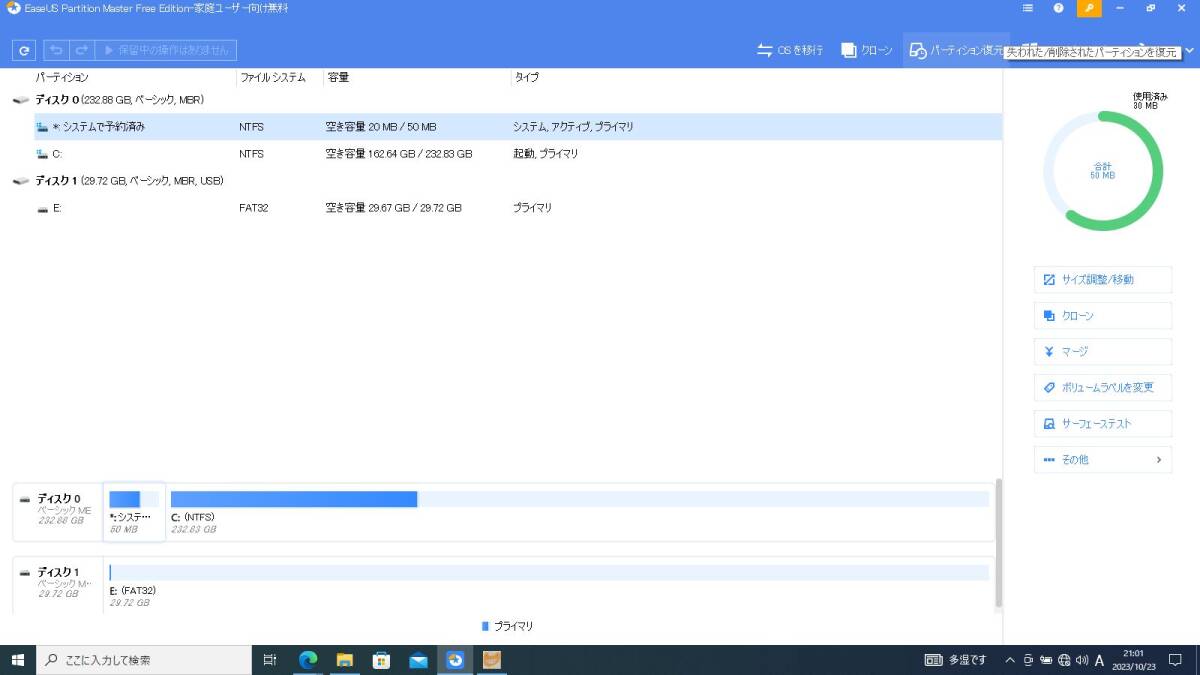1200x675 pixels.
Task: Click the orange key activation icon
Action: [x=1089, y=8]
